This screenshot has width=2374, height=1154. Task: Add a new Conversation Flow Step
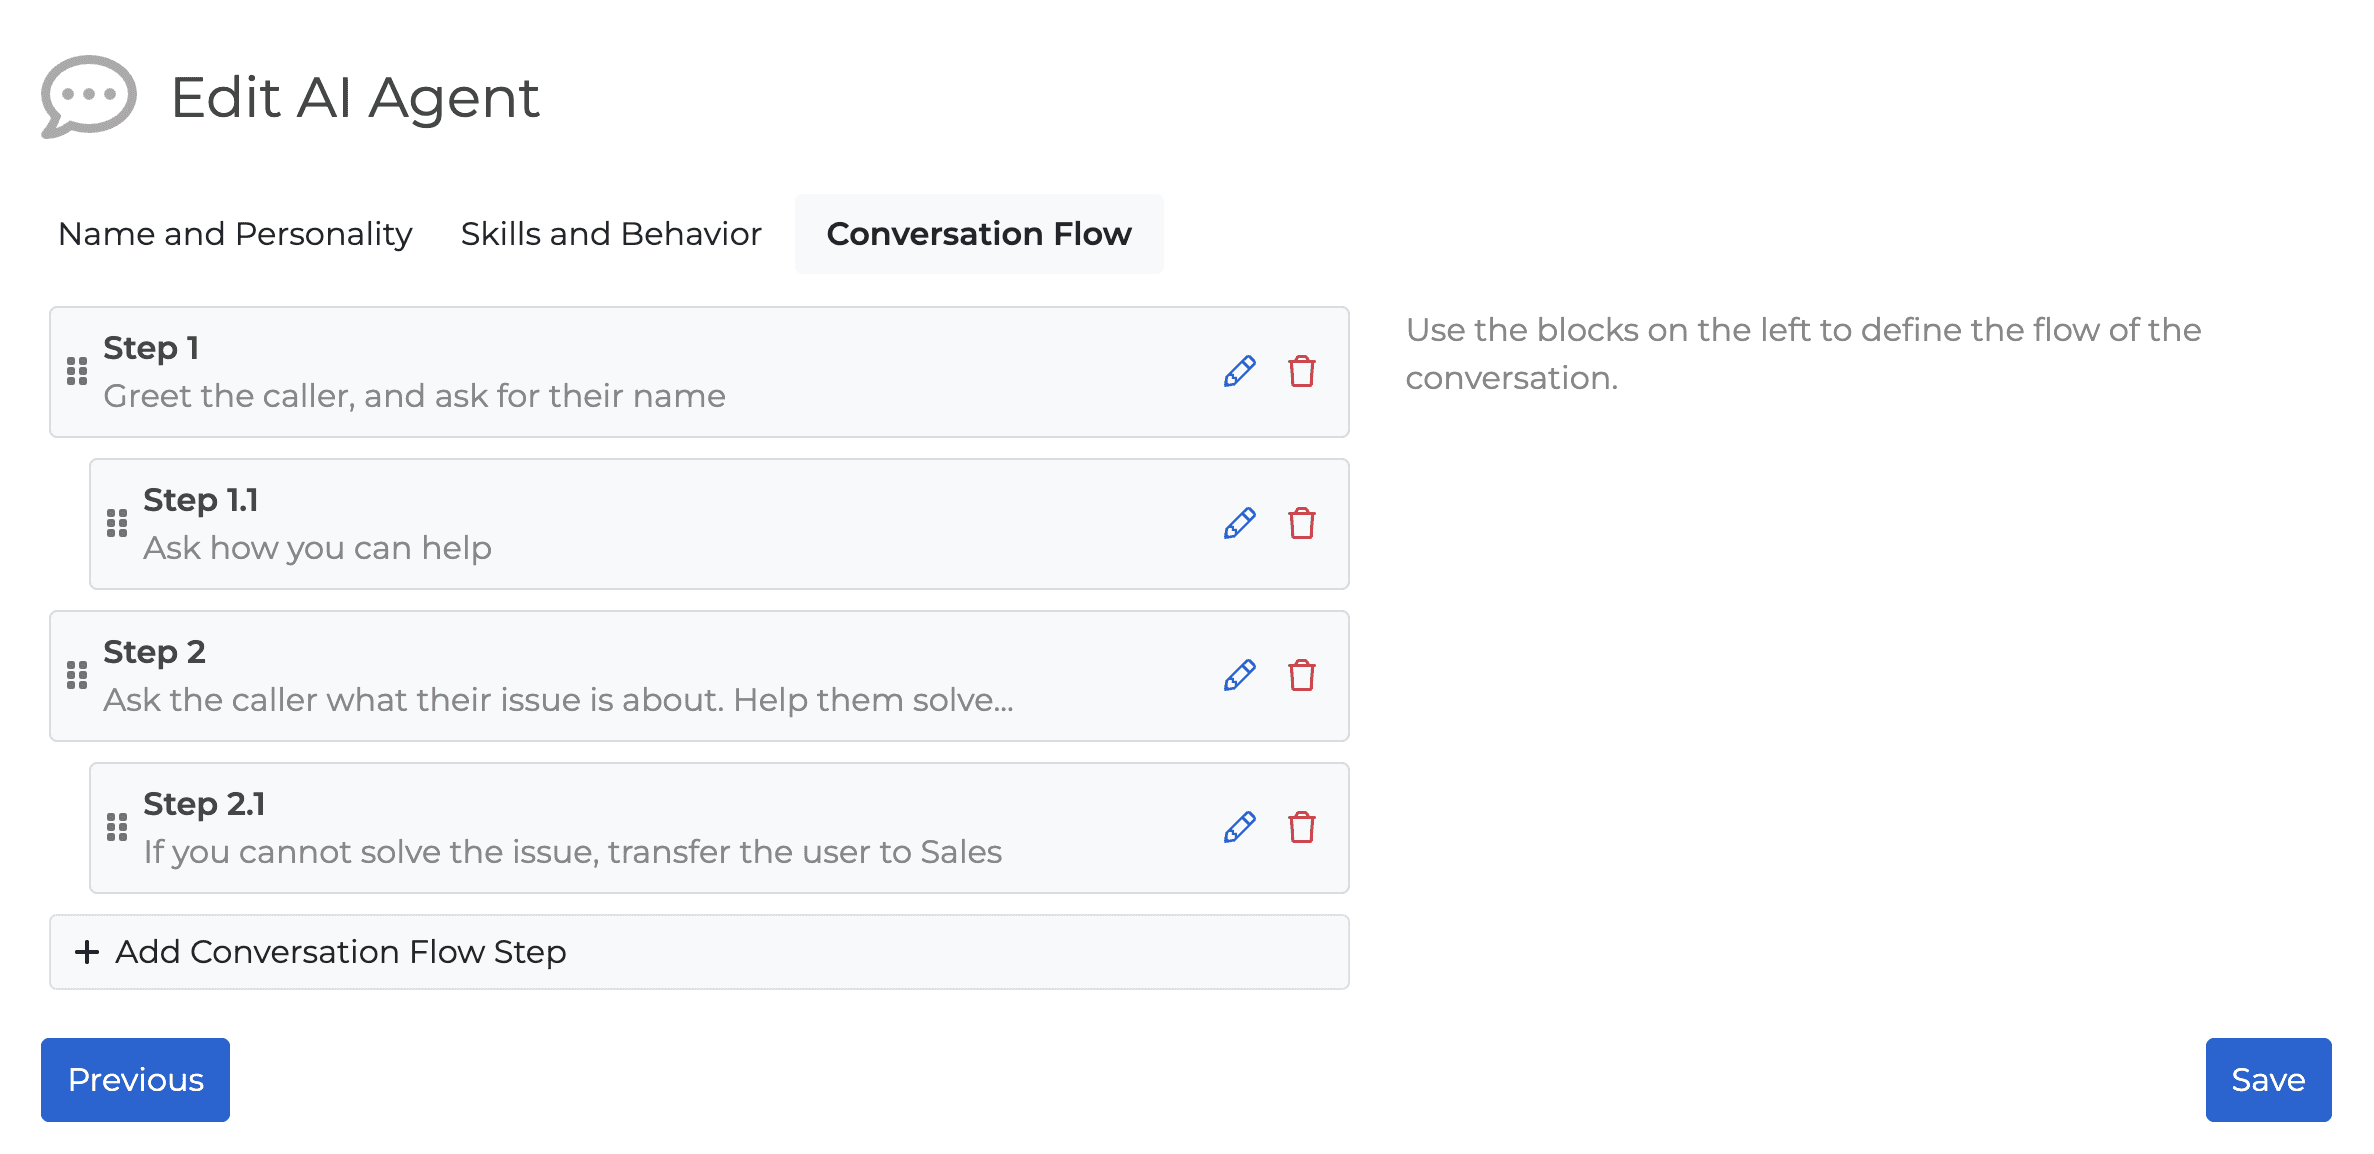pos(699,952)
